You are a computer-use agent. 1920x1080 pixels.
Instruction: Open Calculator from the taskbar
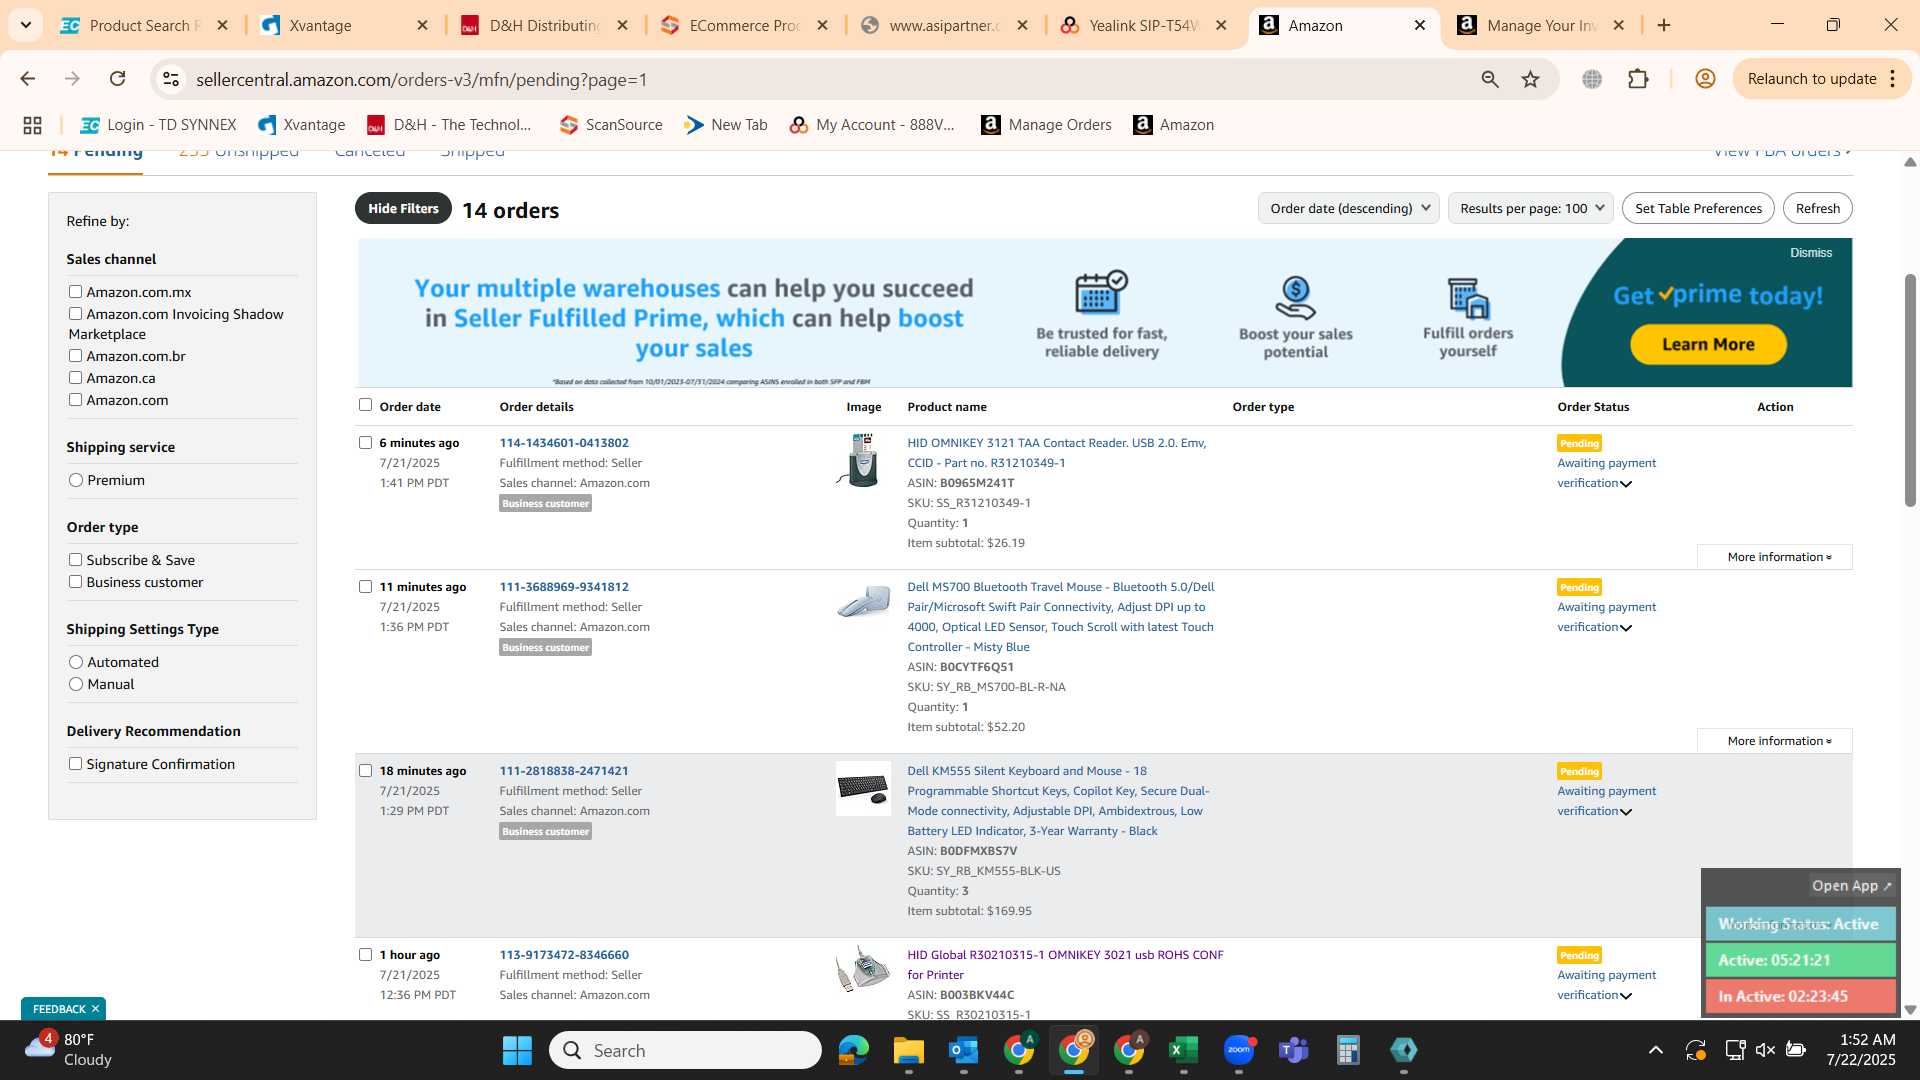coord(1348,1050)
